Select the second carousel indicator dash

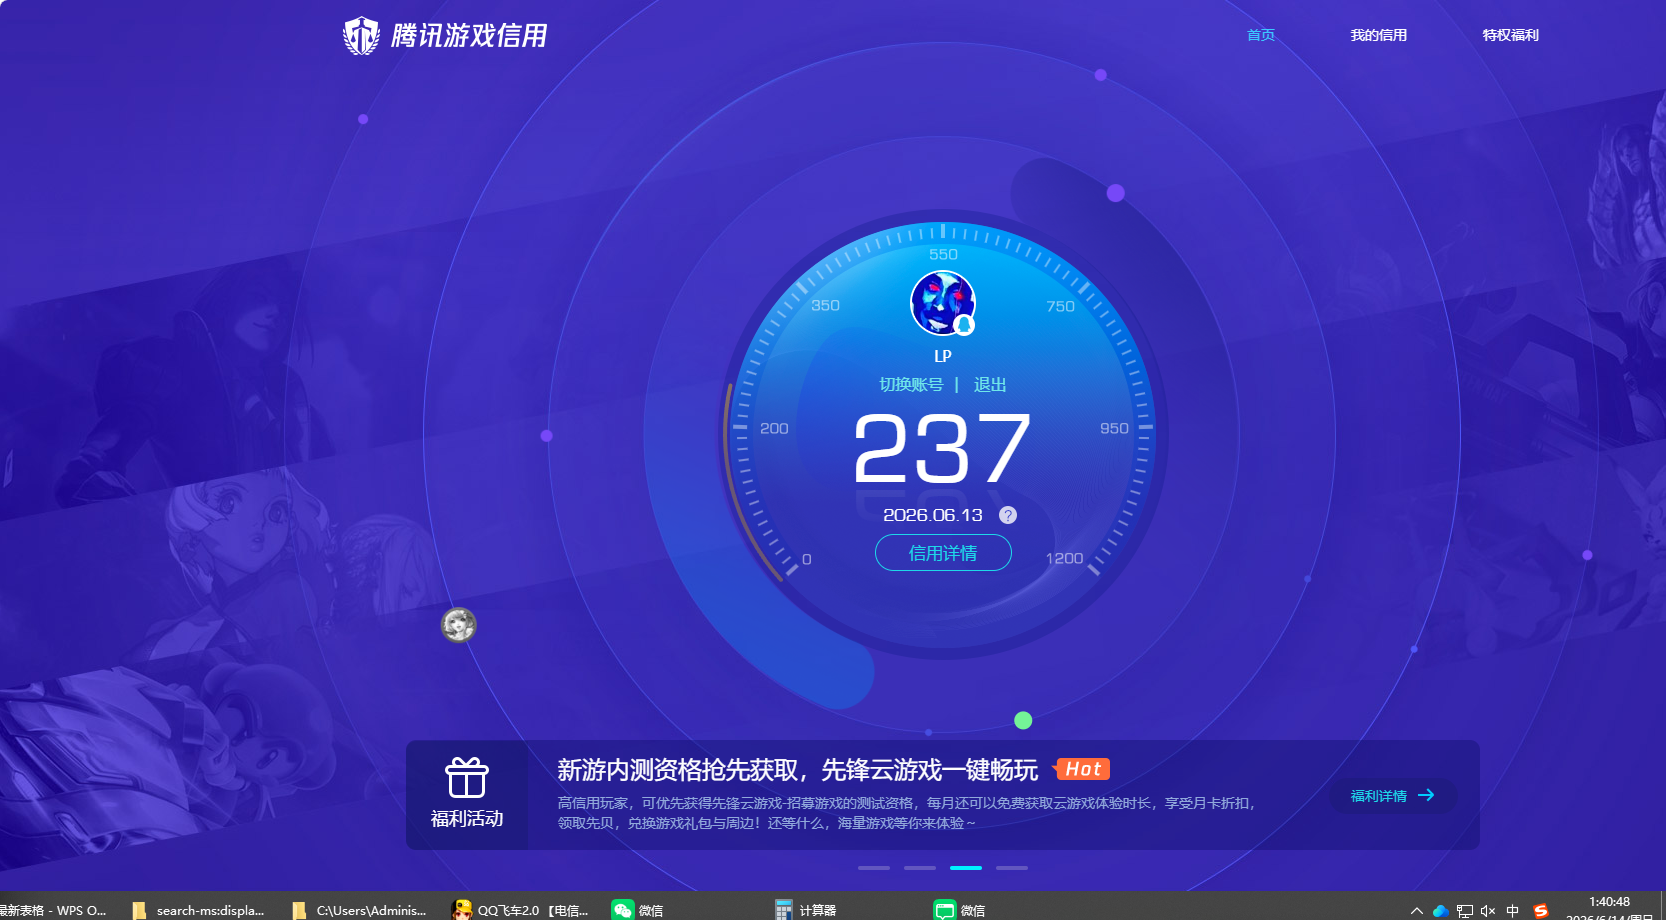coord(920,868)
